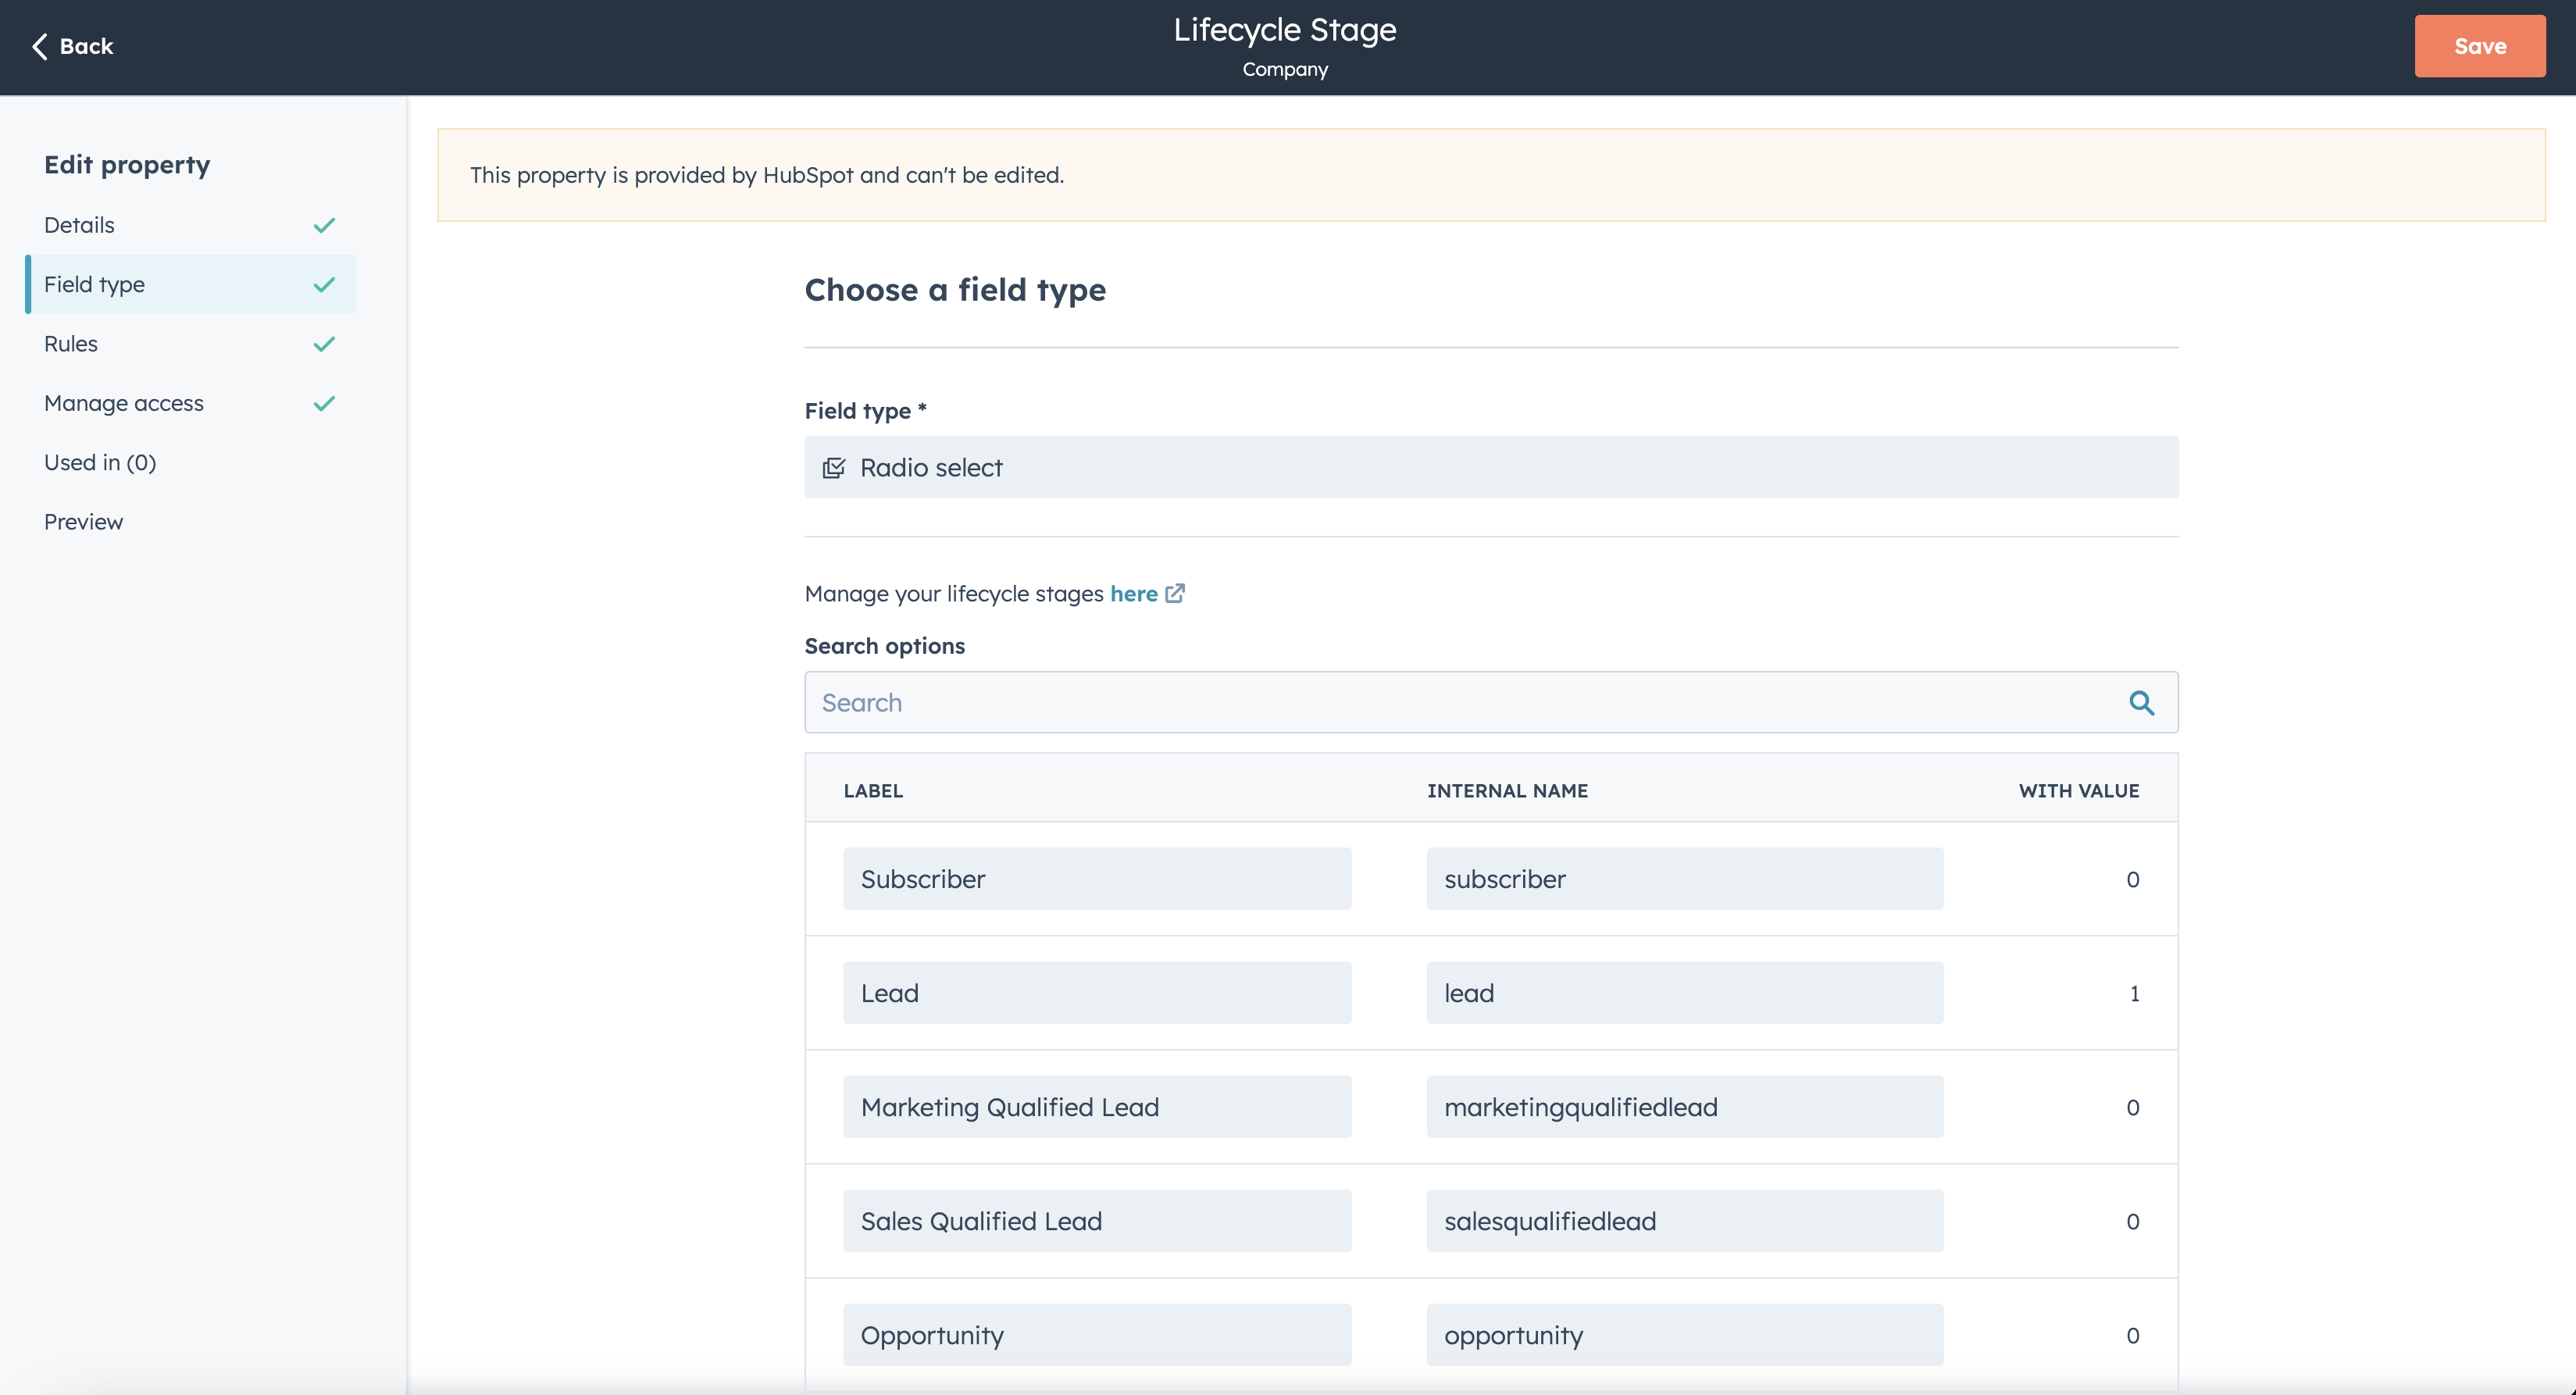The height and width of the screenshot is (1395, 2576).
Task: Click the marketingqualifiedlead internal name field
Action: [x=1684, y=1107]
